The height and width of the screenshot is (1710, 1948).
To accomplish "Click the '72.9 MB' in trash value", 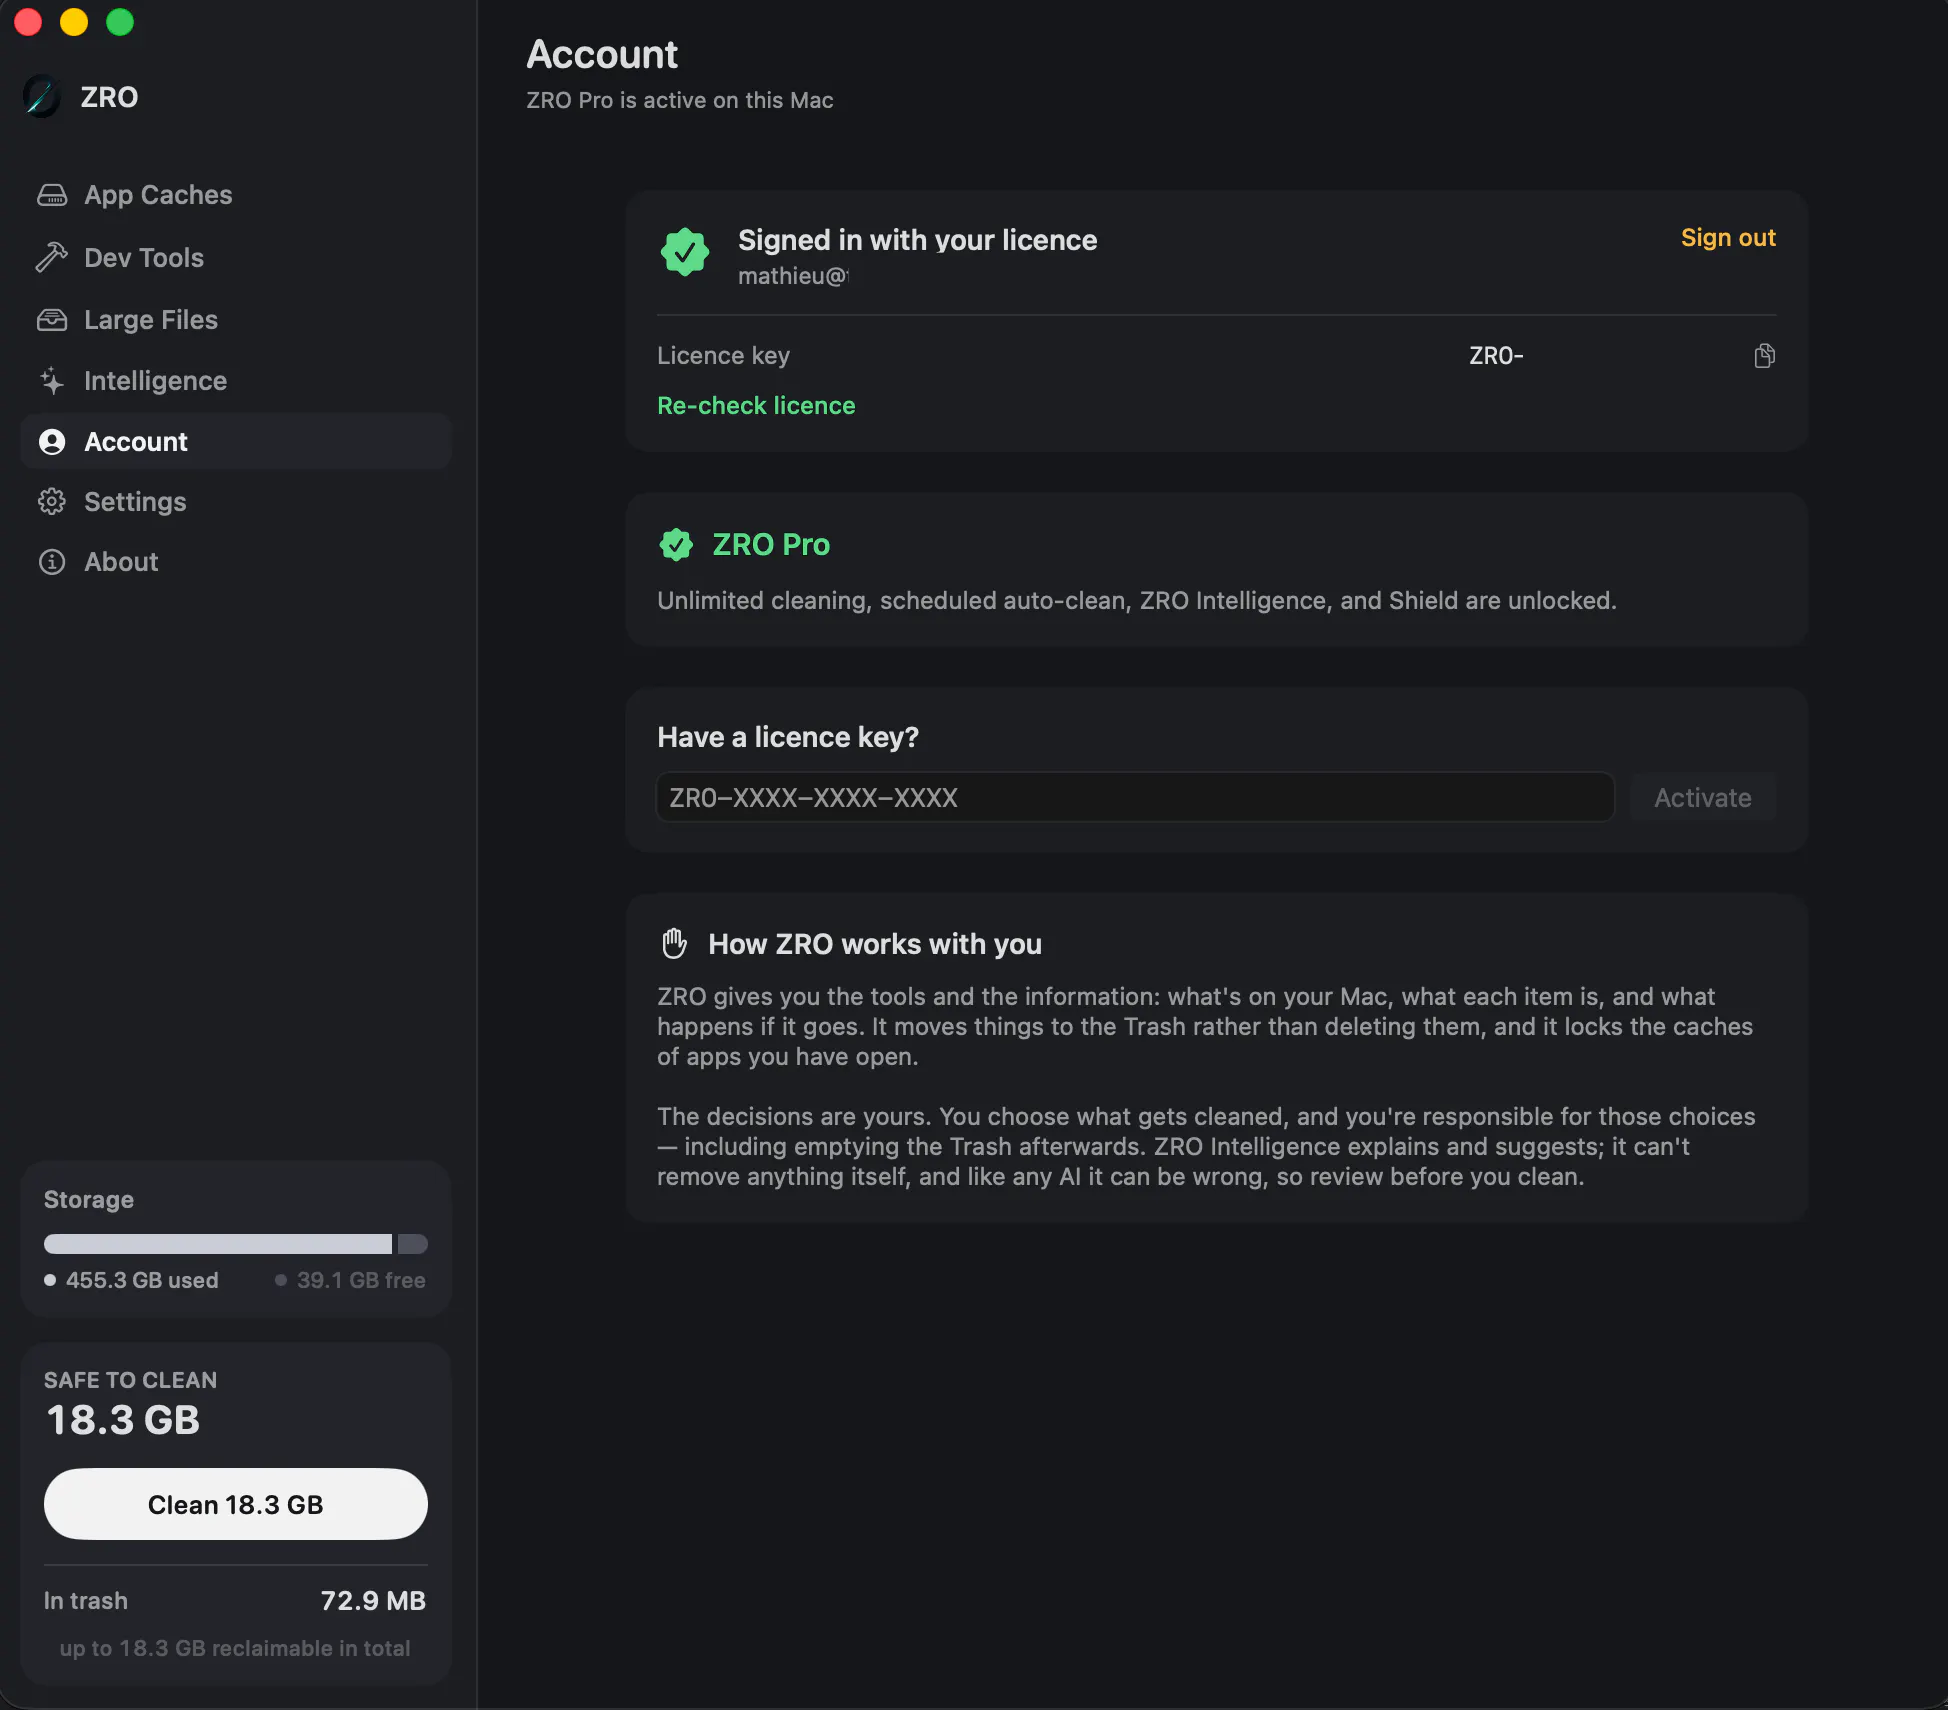I will point(373,1601).
